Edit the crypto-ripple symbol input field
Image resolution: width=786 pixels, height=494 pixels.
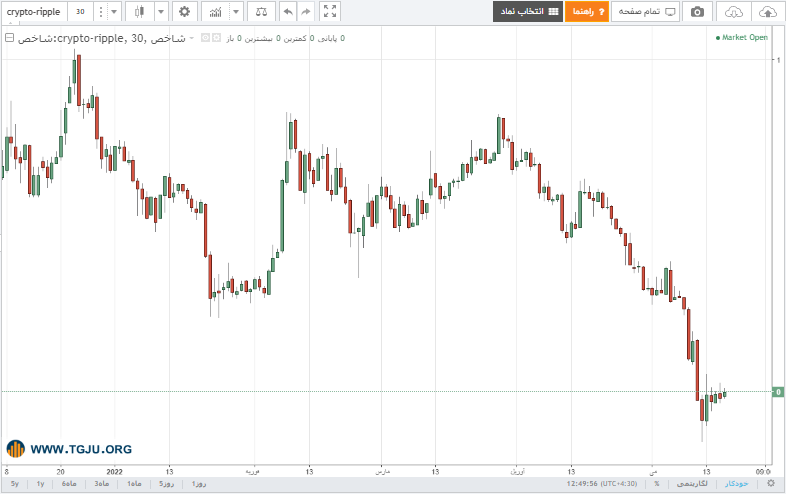[x=34, y=12]
